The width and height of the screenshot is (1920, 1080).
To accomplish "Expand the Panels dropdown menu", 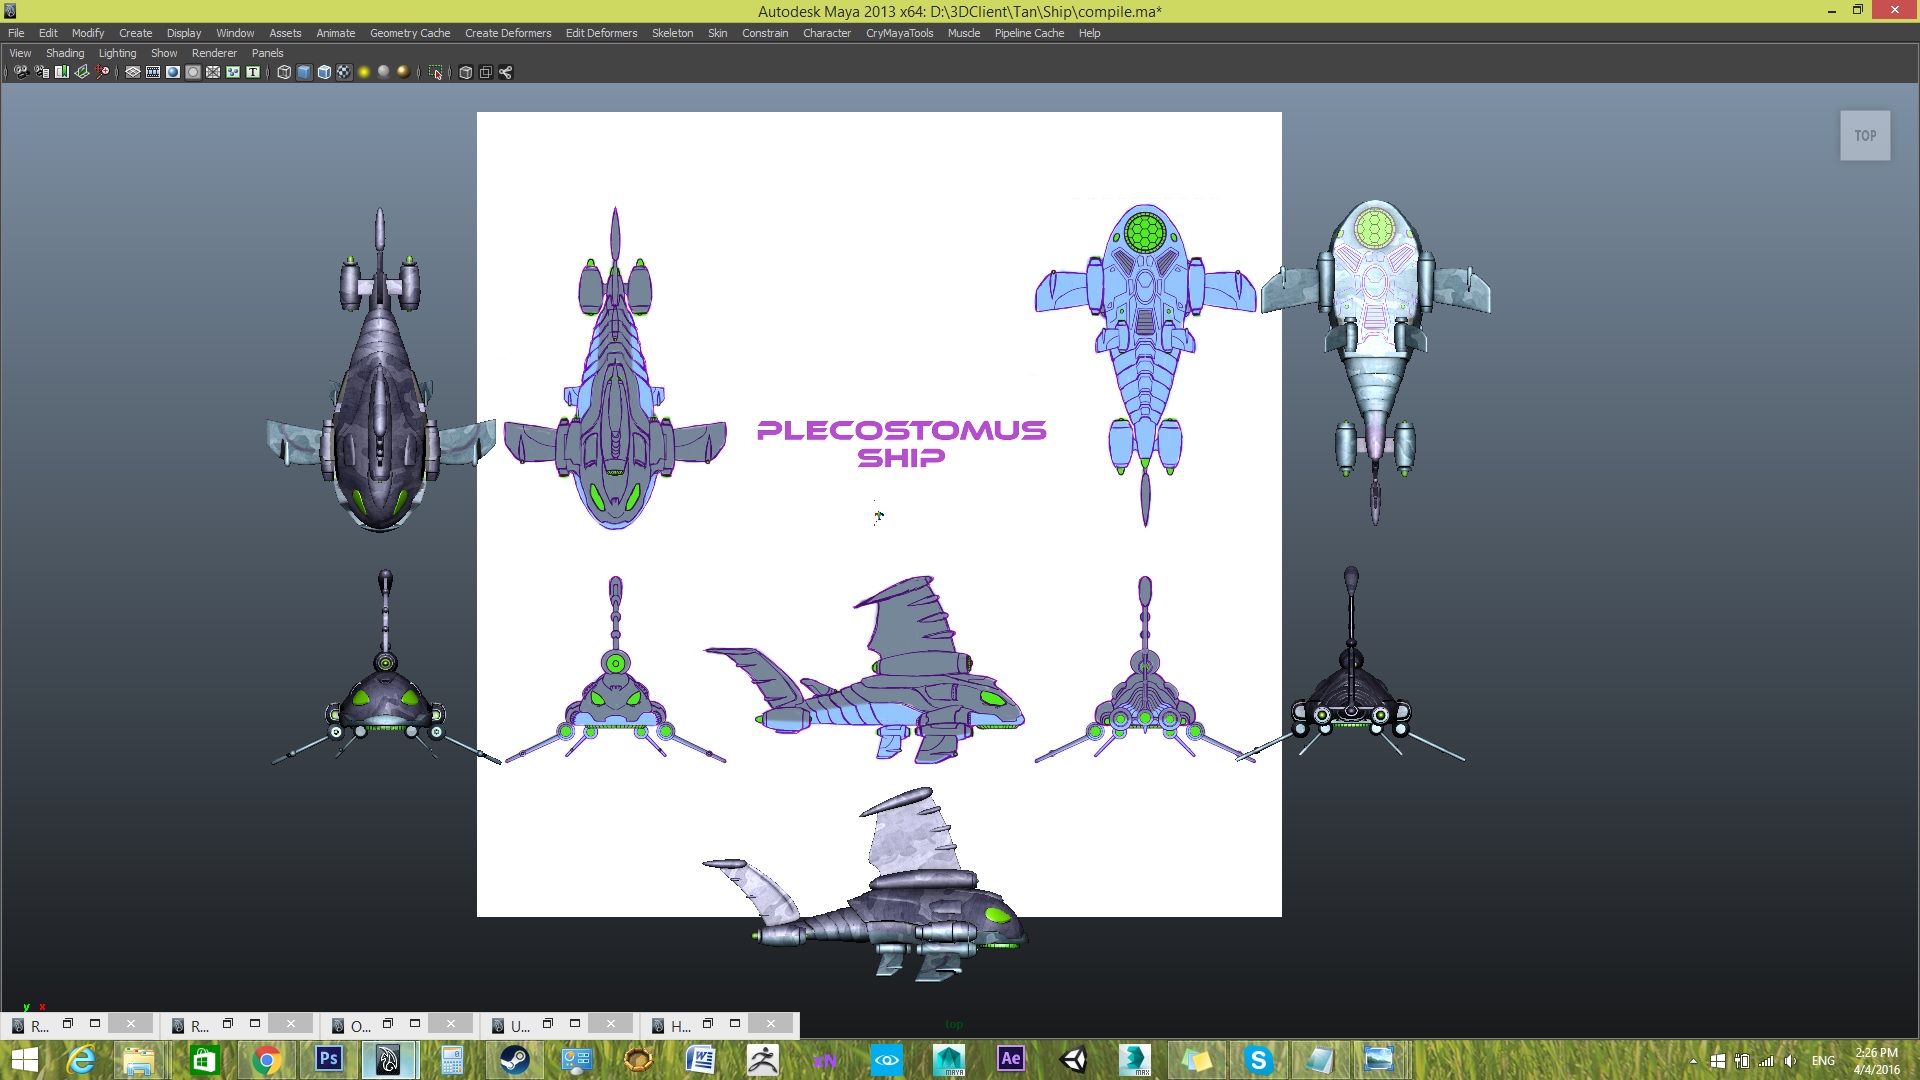I will point(267,53).
